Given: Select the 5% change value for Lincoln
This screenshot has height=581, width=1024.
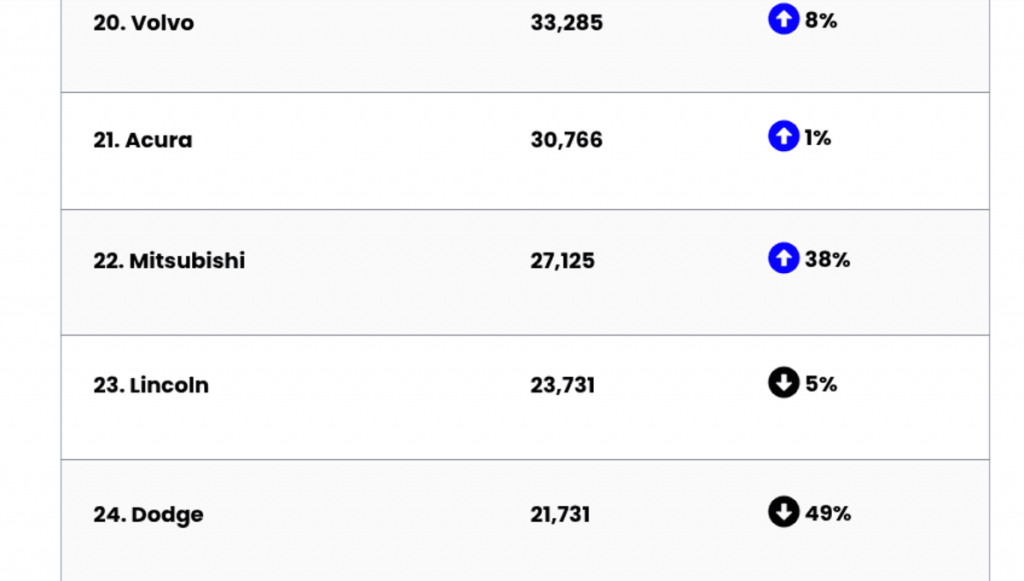Looking at the screenshot, I should point(821,384).
